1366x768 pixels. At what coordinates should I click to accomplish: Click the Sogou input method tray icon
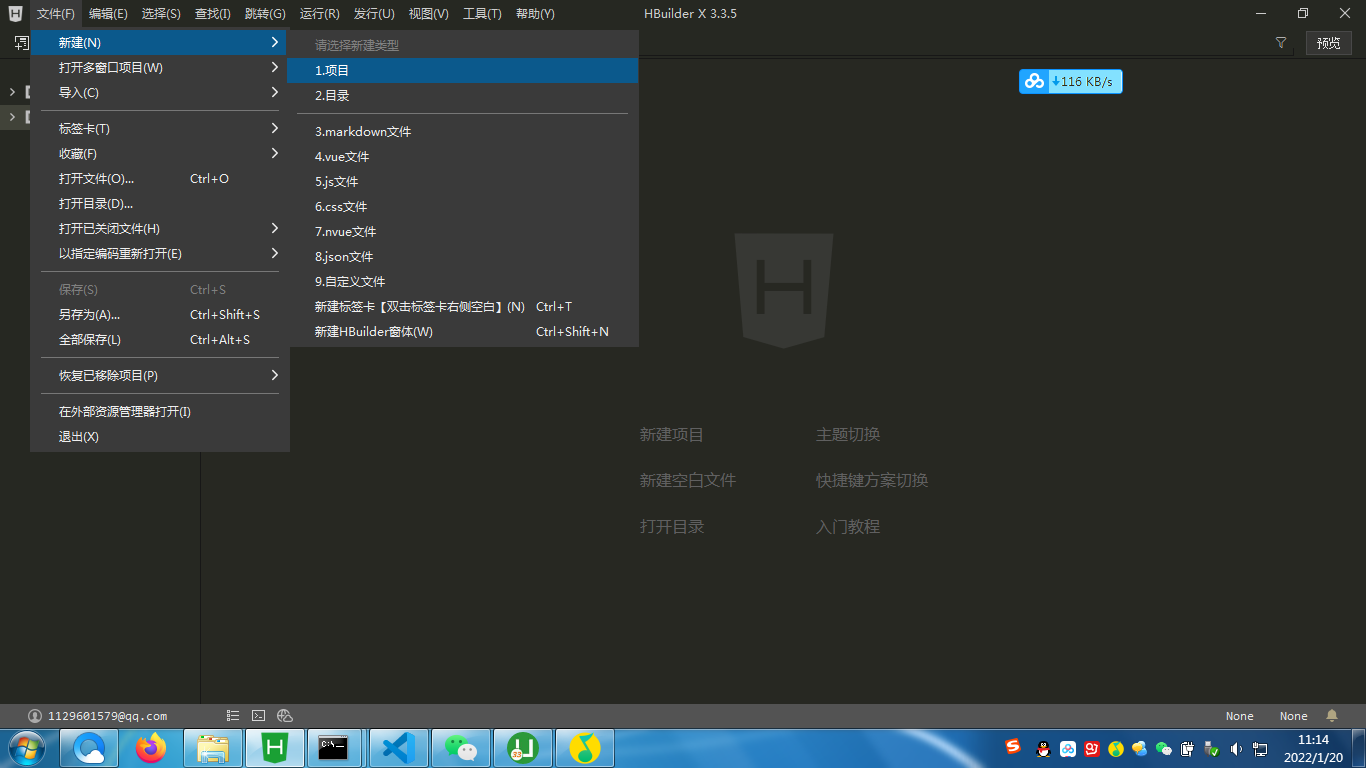coord(1014,747)
